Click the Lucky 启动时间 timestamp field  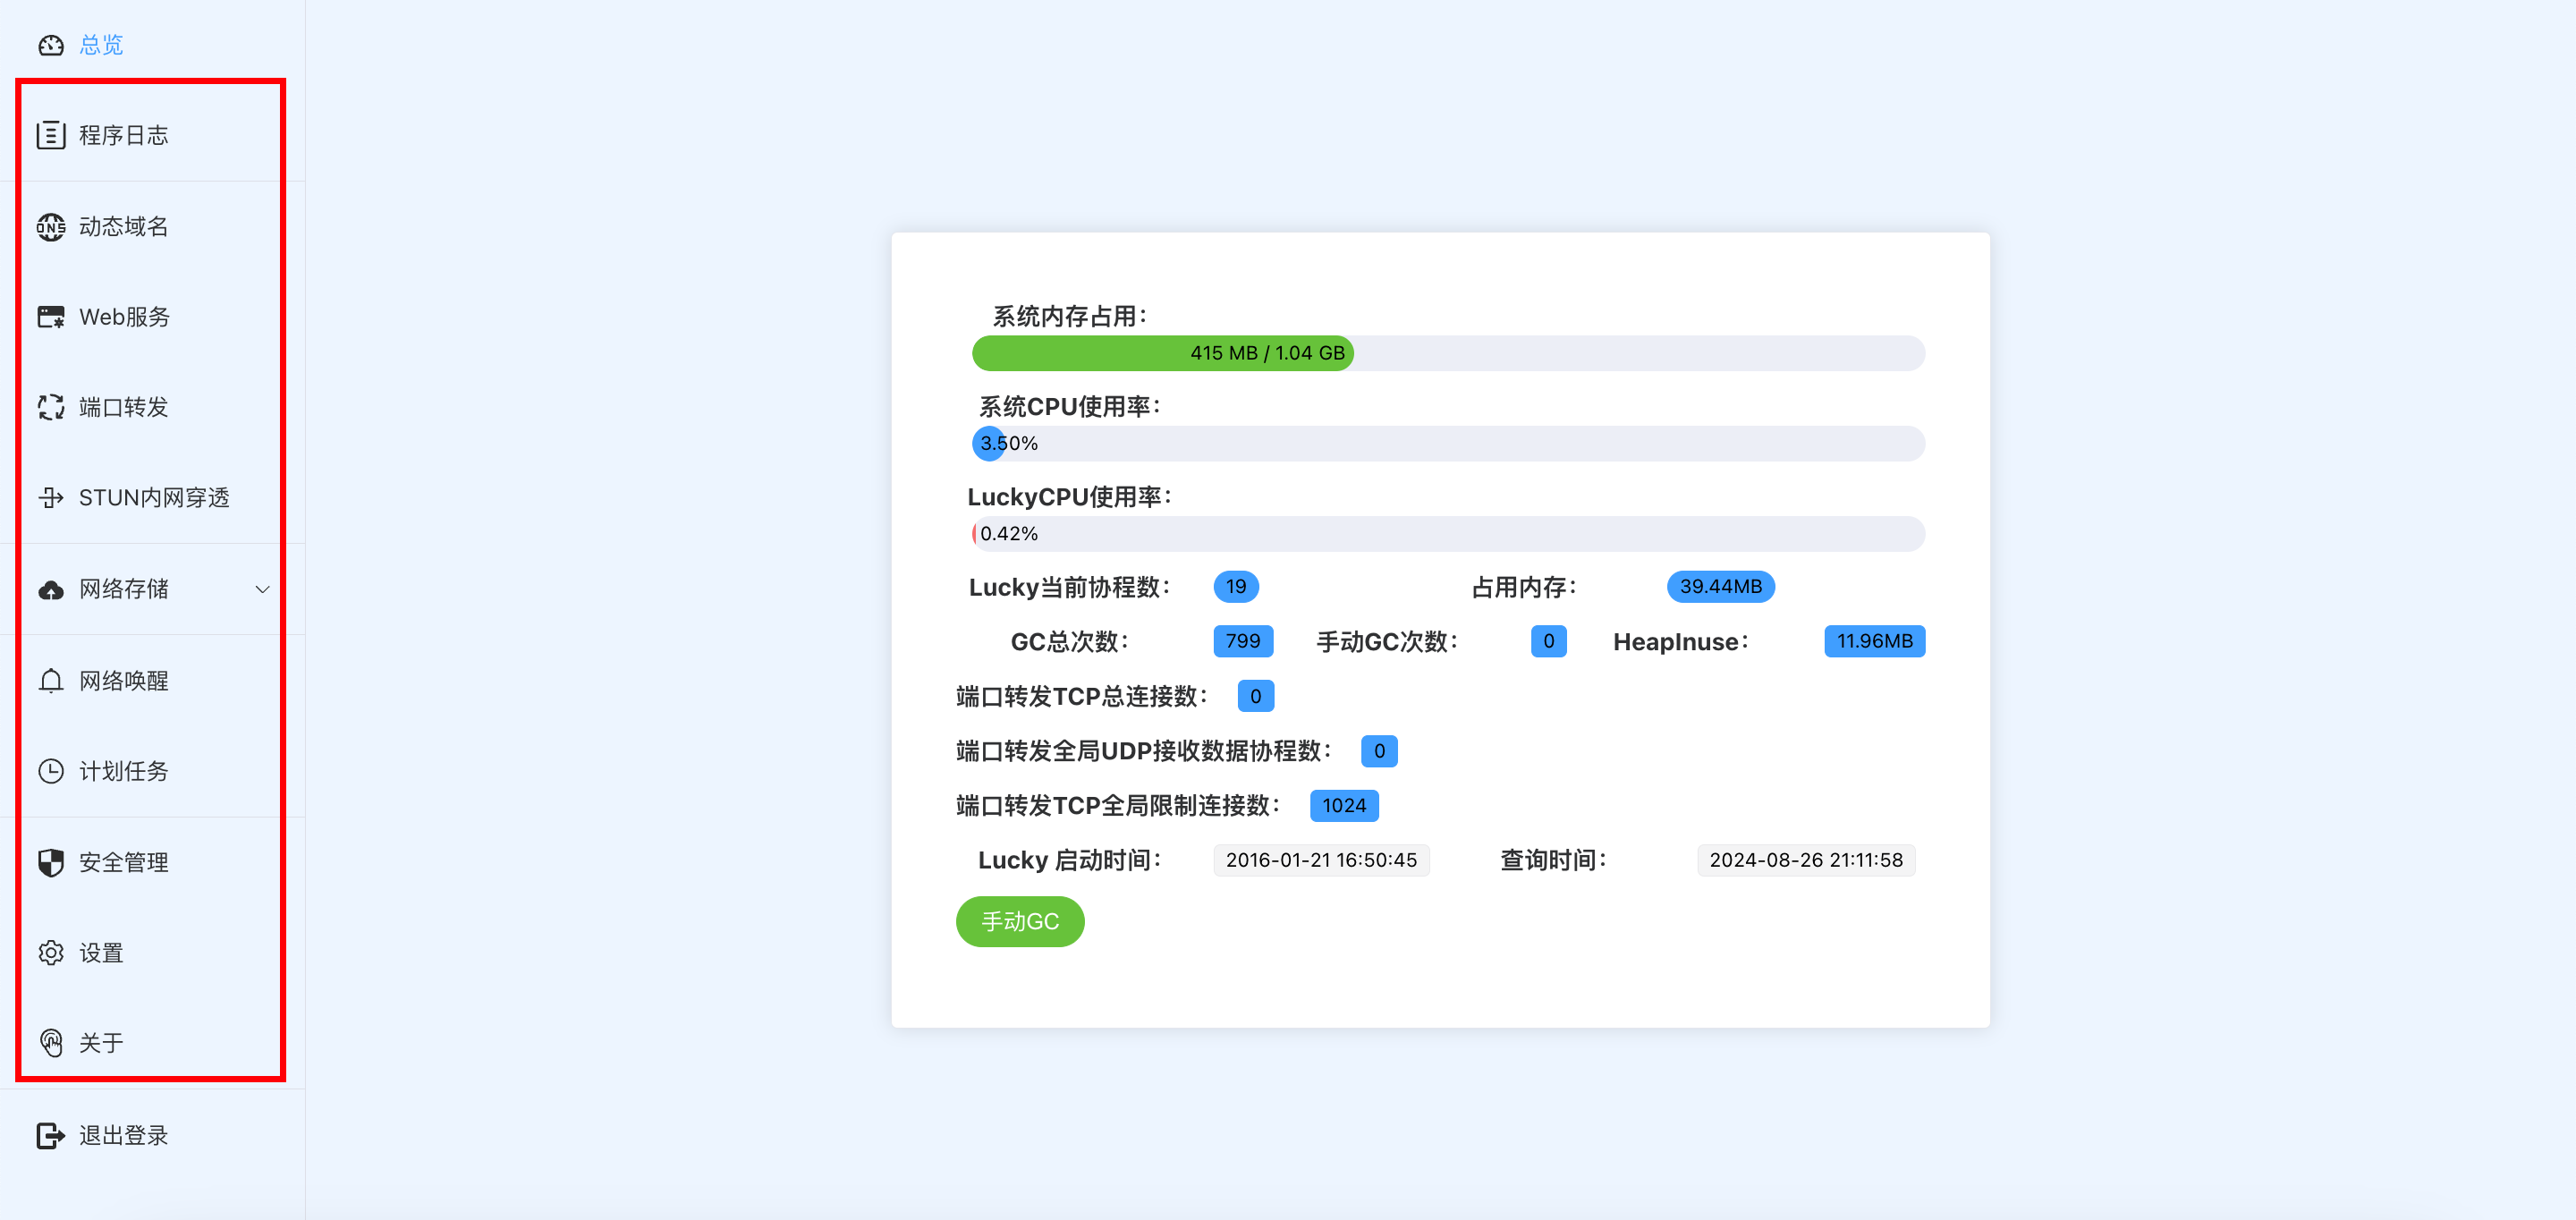(x=1320, y=860)
